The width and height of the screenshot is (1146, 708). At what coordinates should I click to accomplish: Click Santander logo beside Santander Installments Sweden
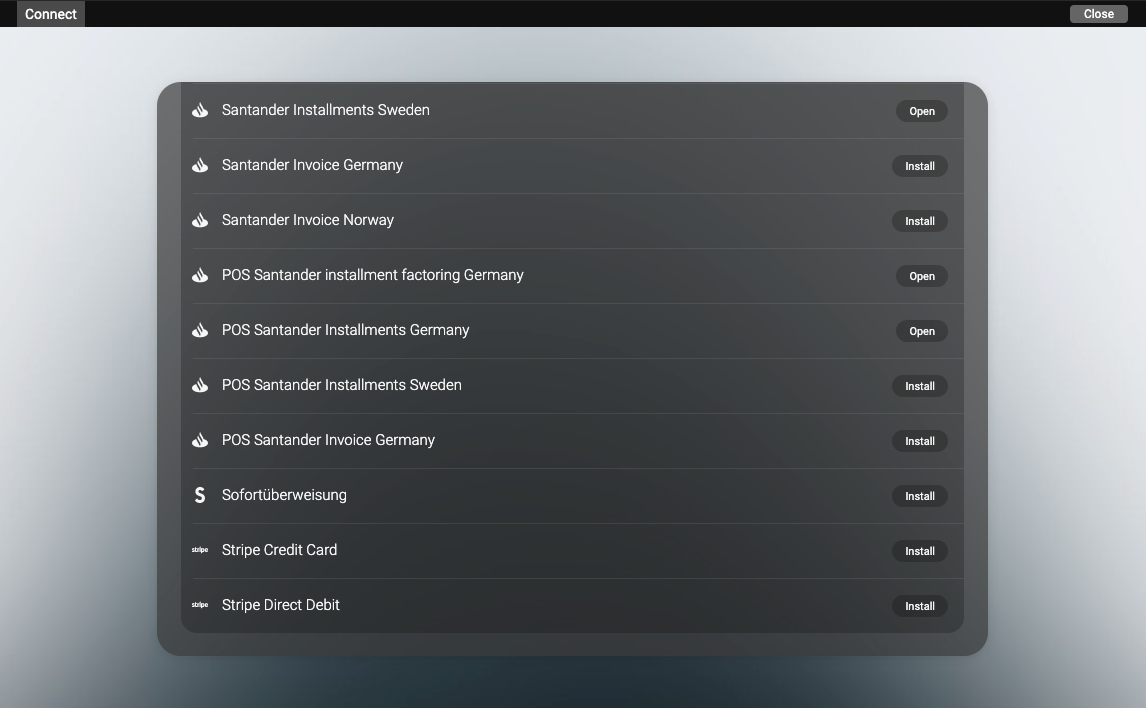coord(200,110)
